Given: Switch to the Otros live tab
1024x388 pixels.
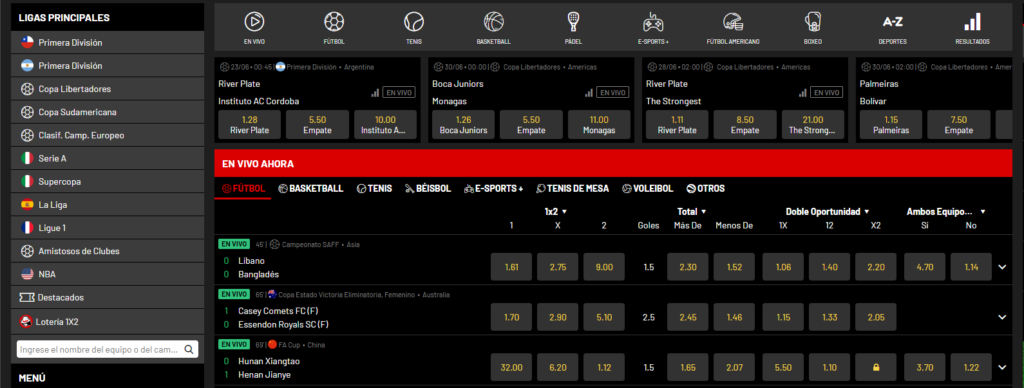Looking at the screenshot, I should (x=705, y=188).
